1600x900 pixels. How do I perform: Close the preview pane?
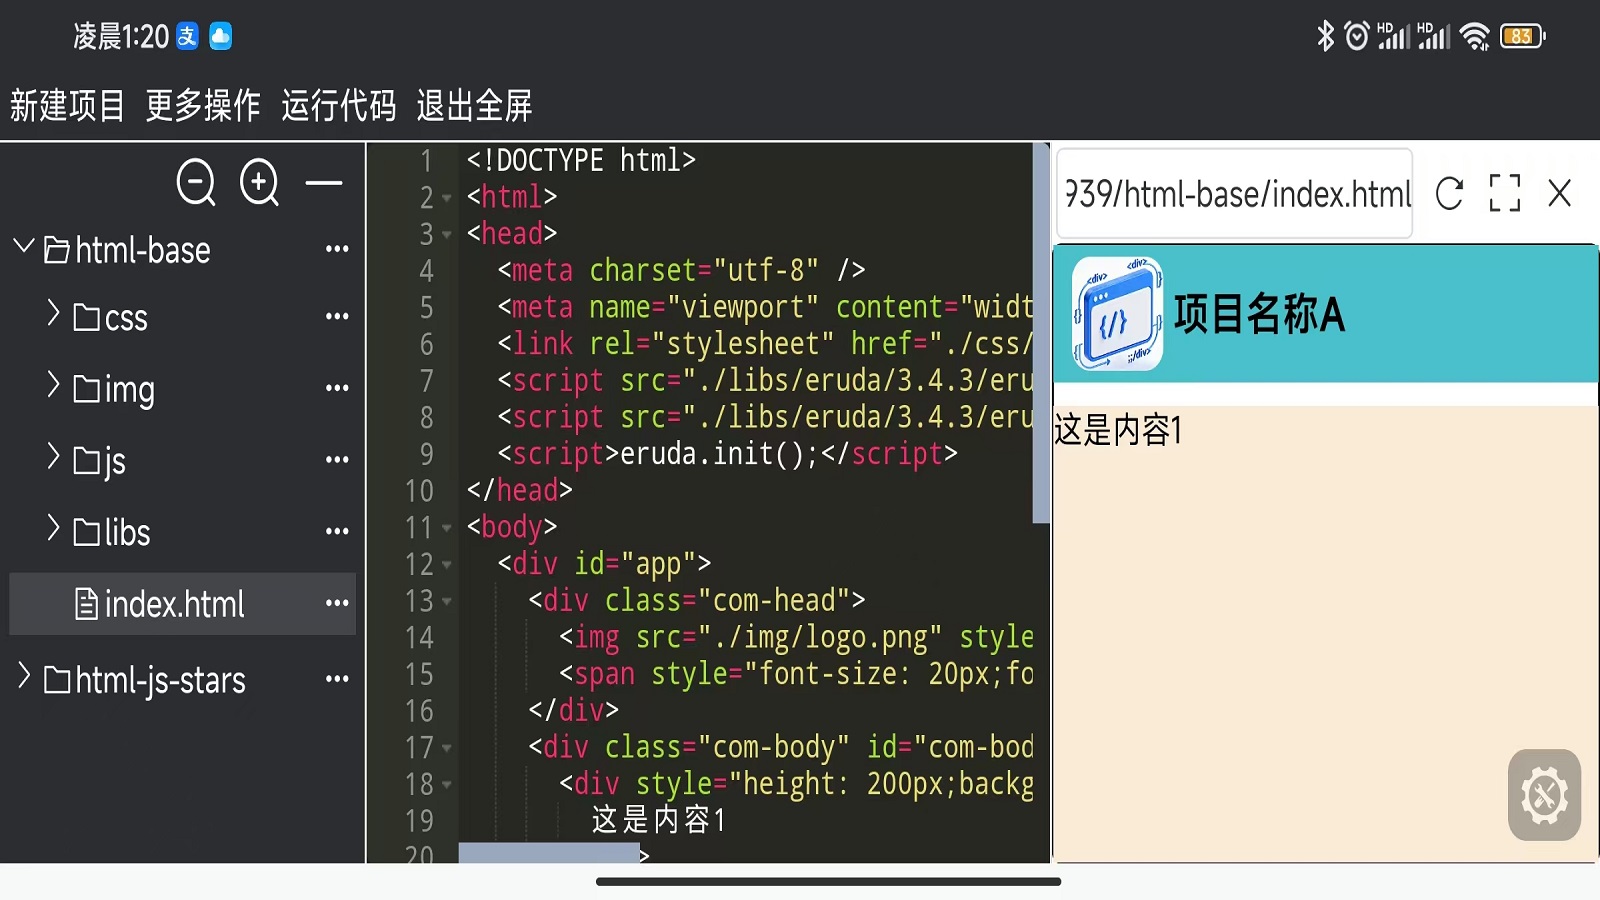pyautogui.click(x=1560, y=193)
